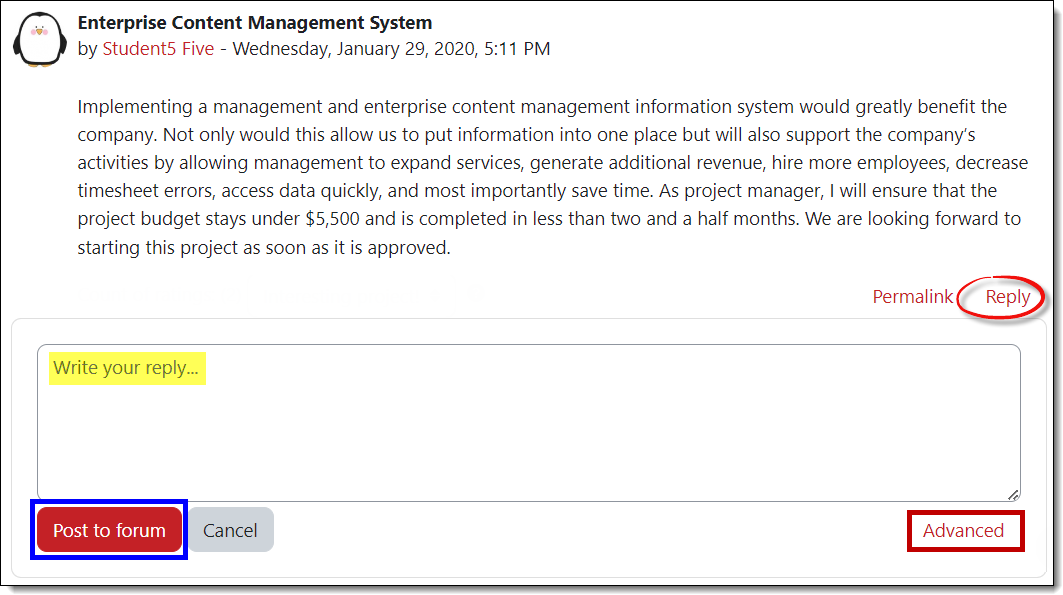This screenshot has width=1063, height=595.
Task: Switch to Advanced posting mode
Action: click(964, 530)
